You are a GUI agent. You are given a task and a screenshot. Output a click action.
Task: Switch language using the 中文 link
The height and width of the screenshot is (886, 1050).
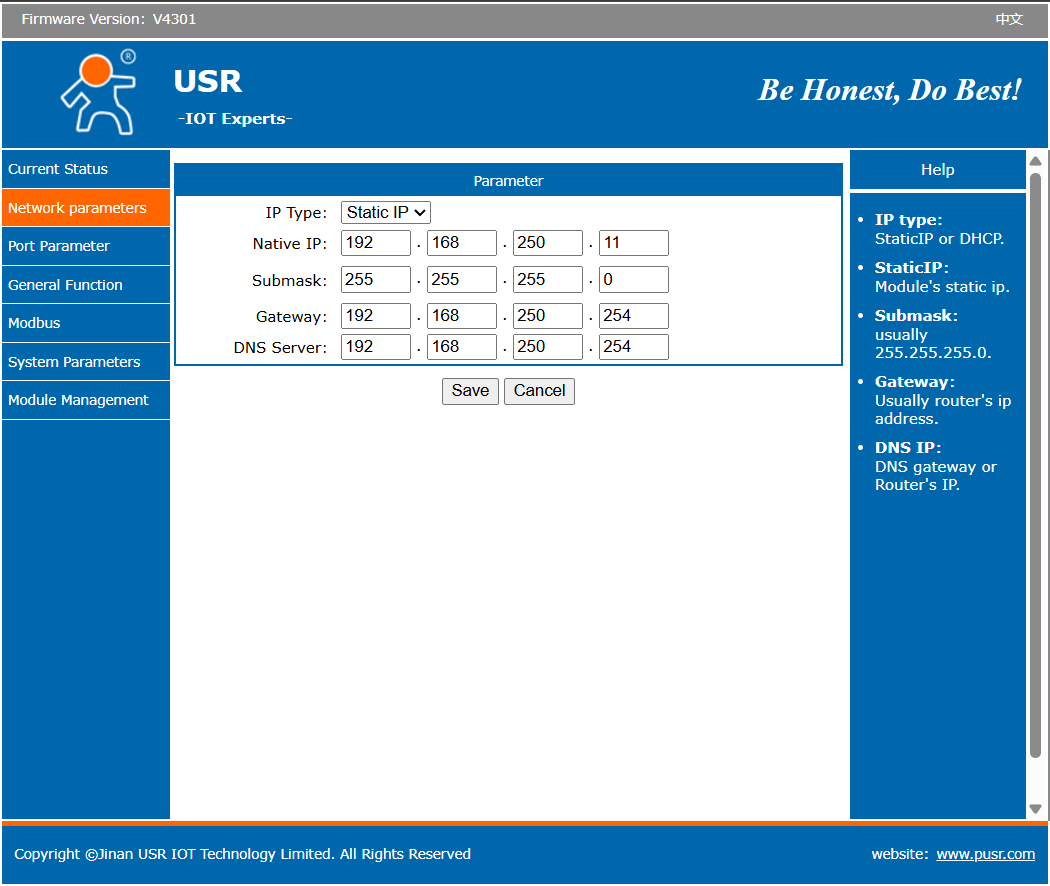pos(1009,19)
